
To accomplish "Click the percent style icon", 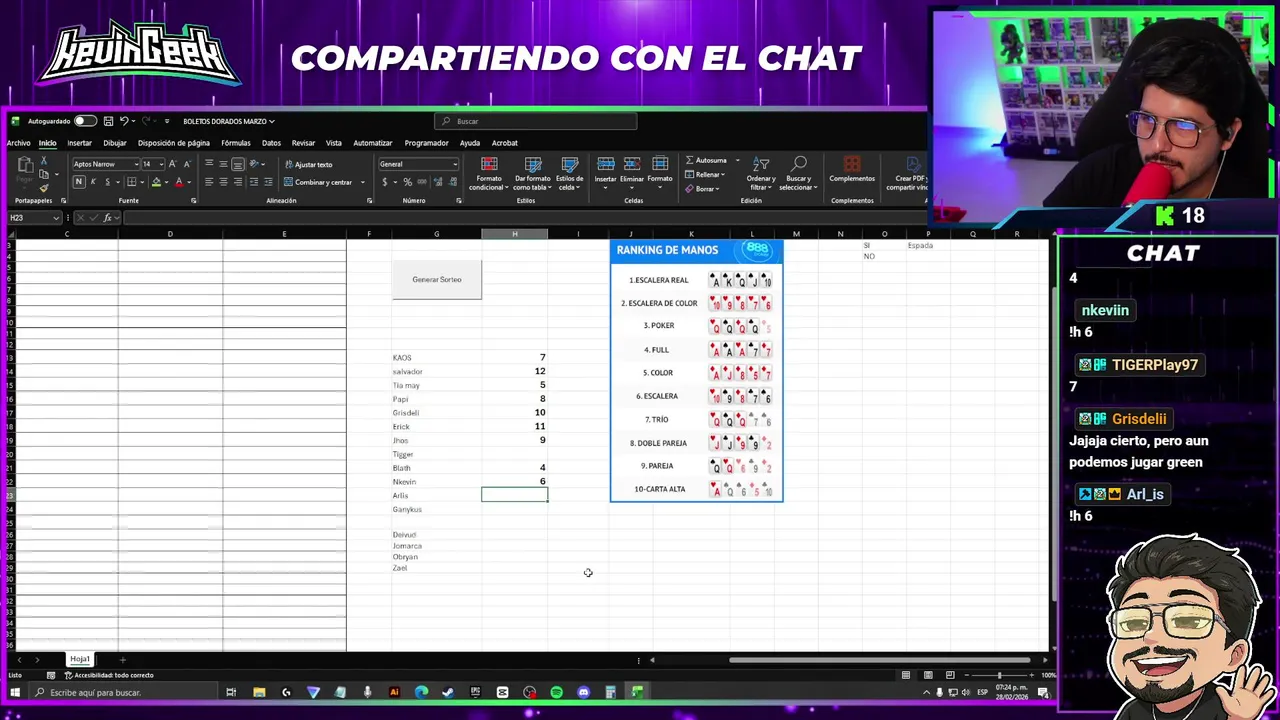I will tap(407, 182).
